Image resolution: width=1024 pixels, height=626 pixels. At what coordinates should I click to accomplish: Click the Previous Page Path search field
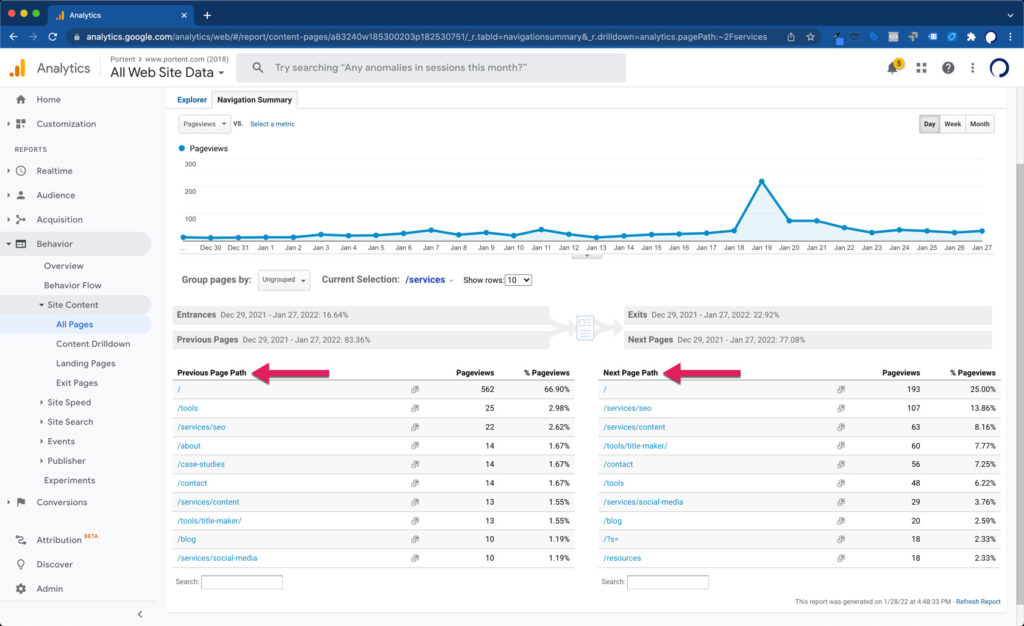pos(242,582)
